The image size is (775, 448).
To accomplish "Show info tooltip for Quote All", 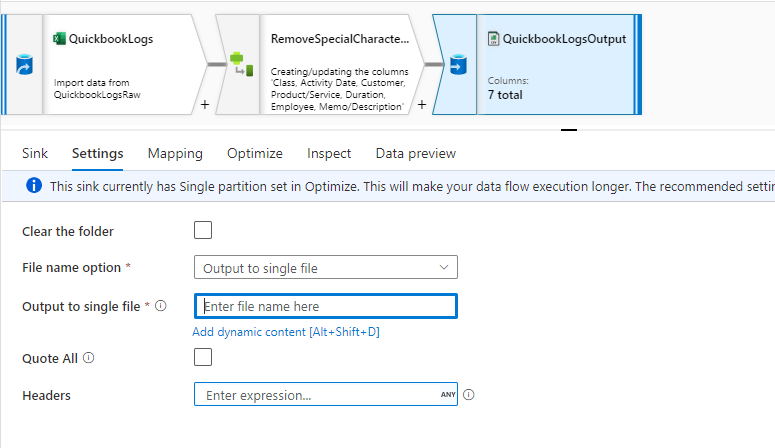I will pyautogui.click(x=88, y=358).
